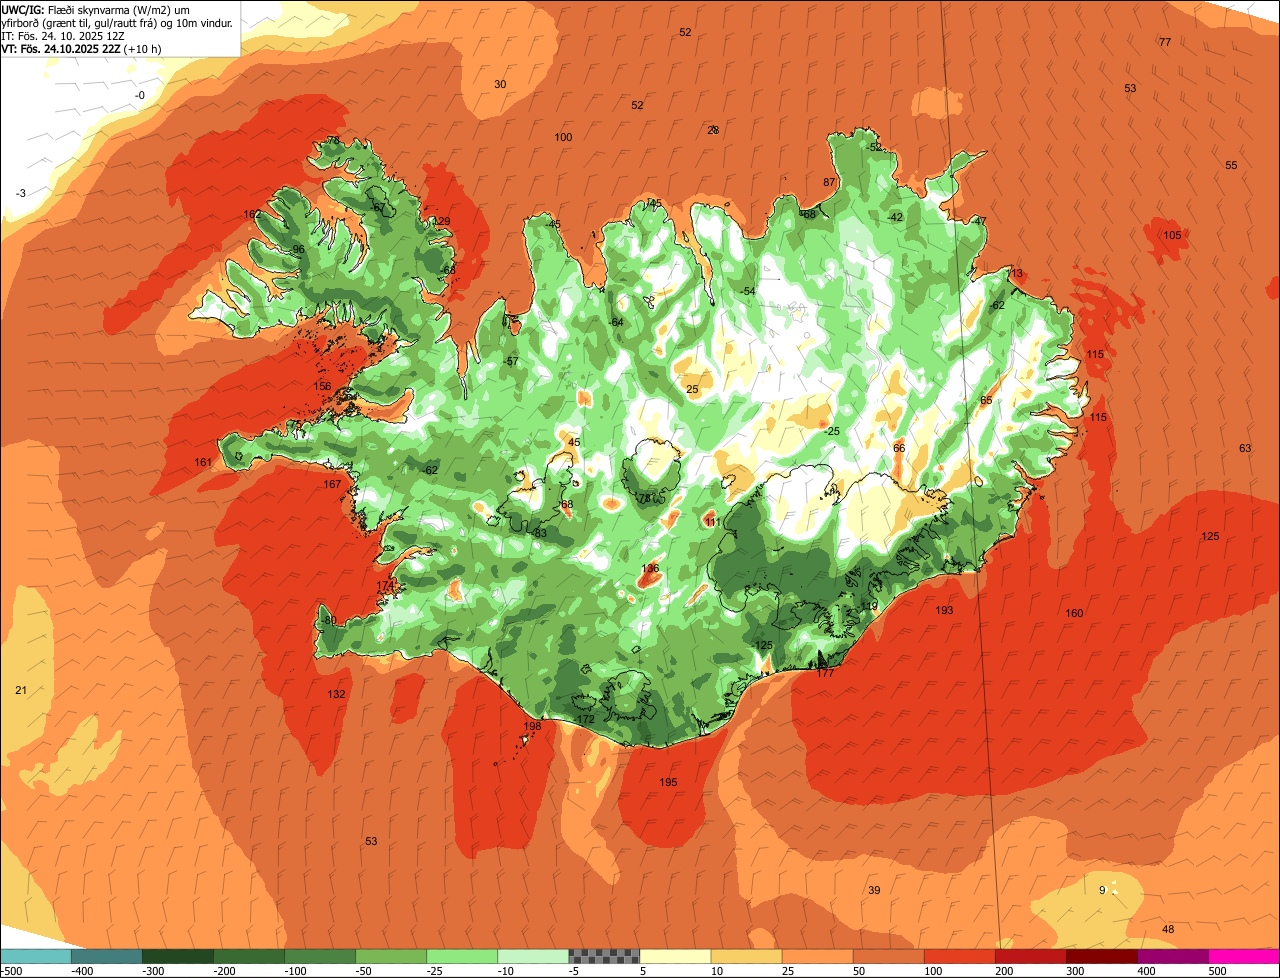The image size is (1280, 978).
Task: Click the map value '162' off the Westfjords
Action: [252, 214]
